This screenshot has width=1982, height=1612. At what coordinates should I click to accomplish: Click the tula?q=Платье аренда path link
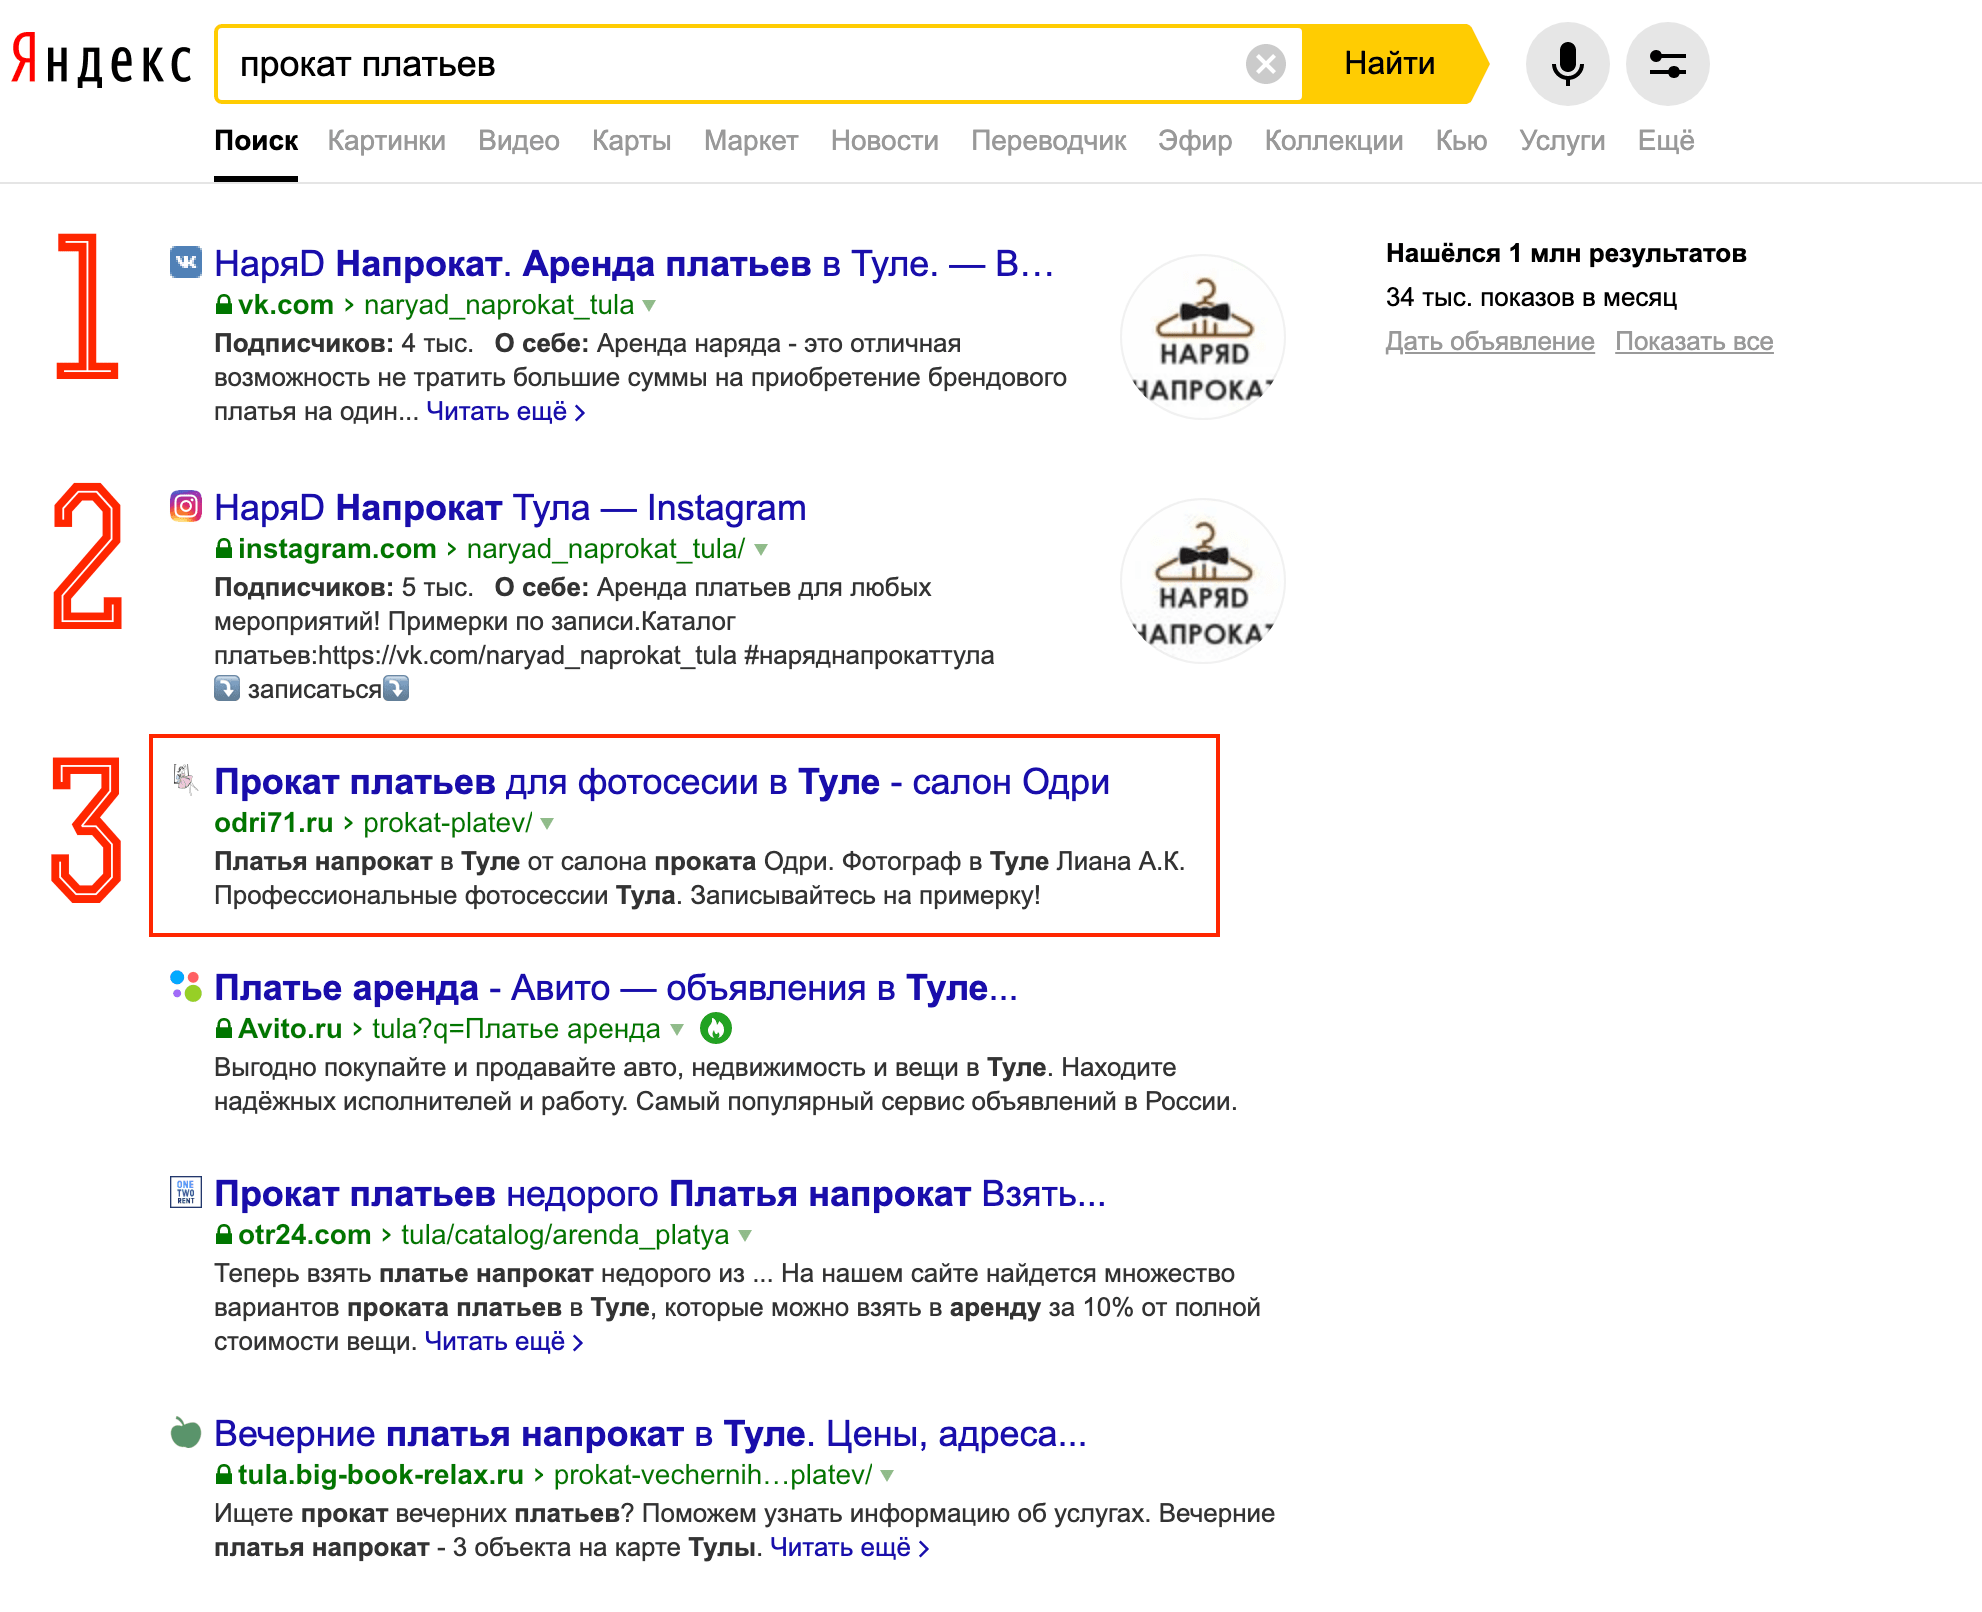(516, 1028)
